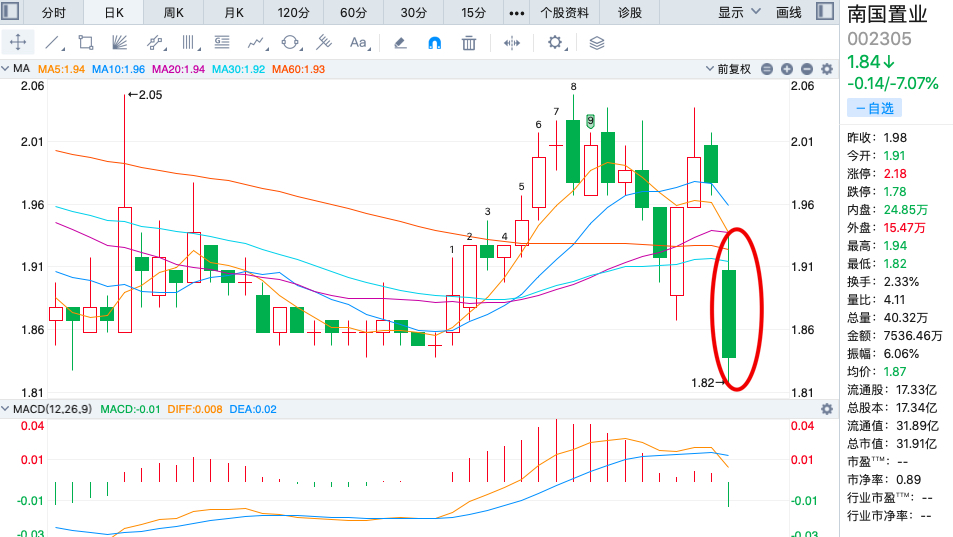Switch to 120分 period tab

click(x=294, y=13)
